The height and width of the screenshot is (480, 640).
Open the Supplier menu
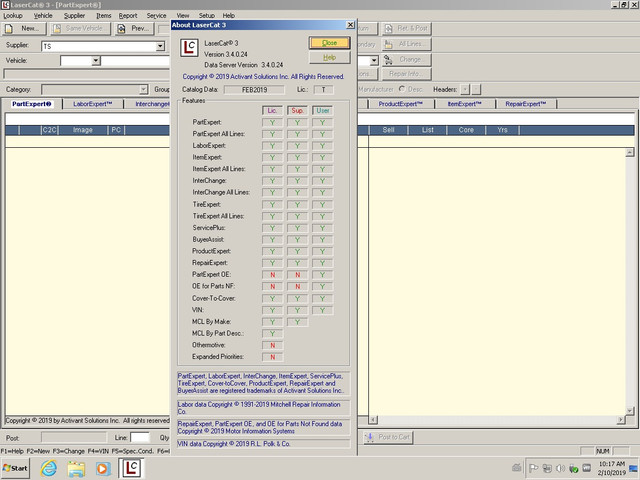pyautogui.click(x=74, y=16)
